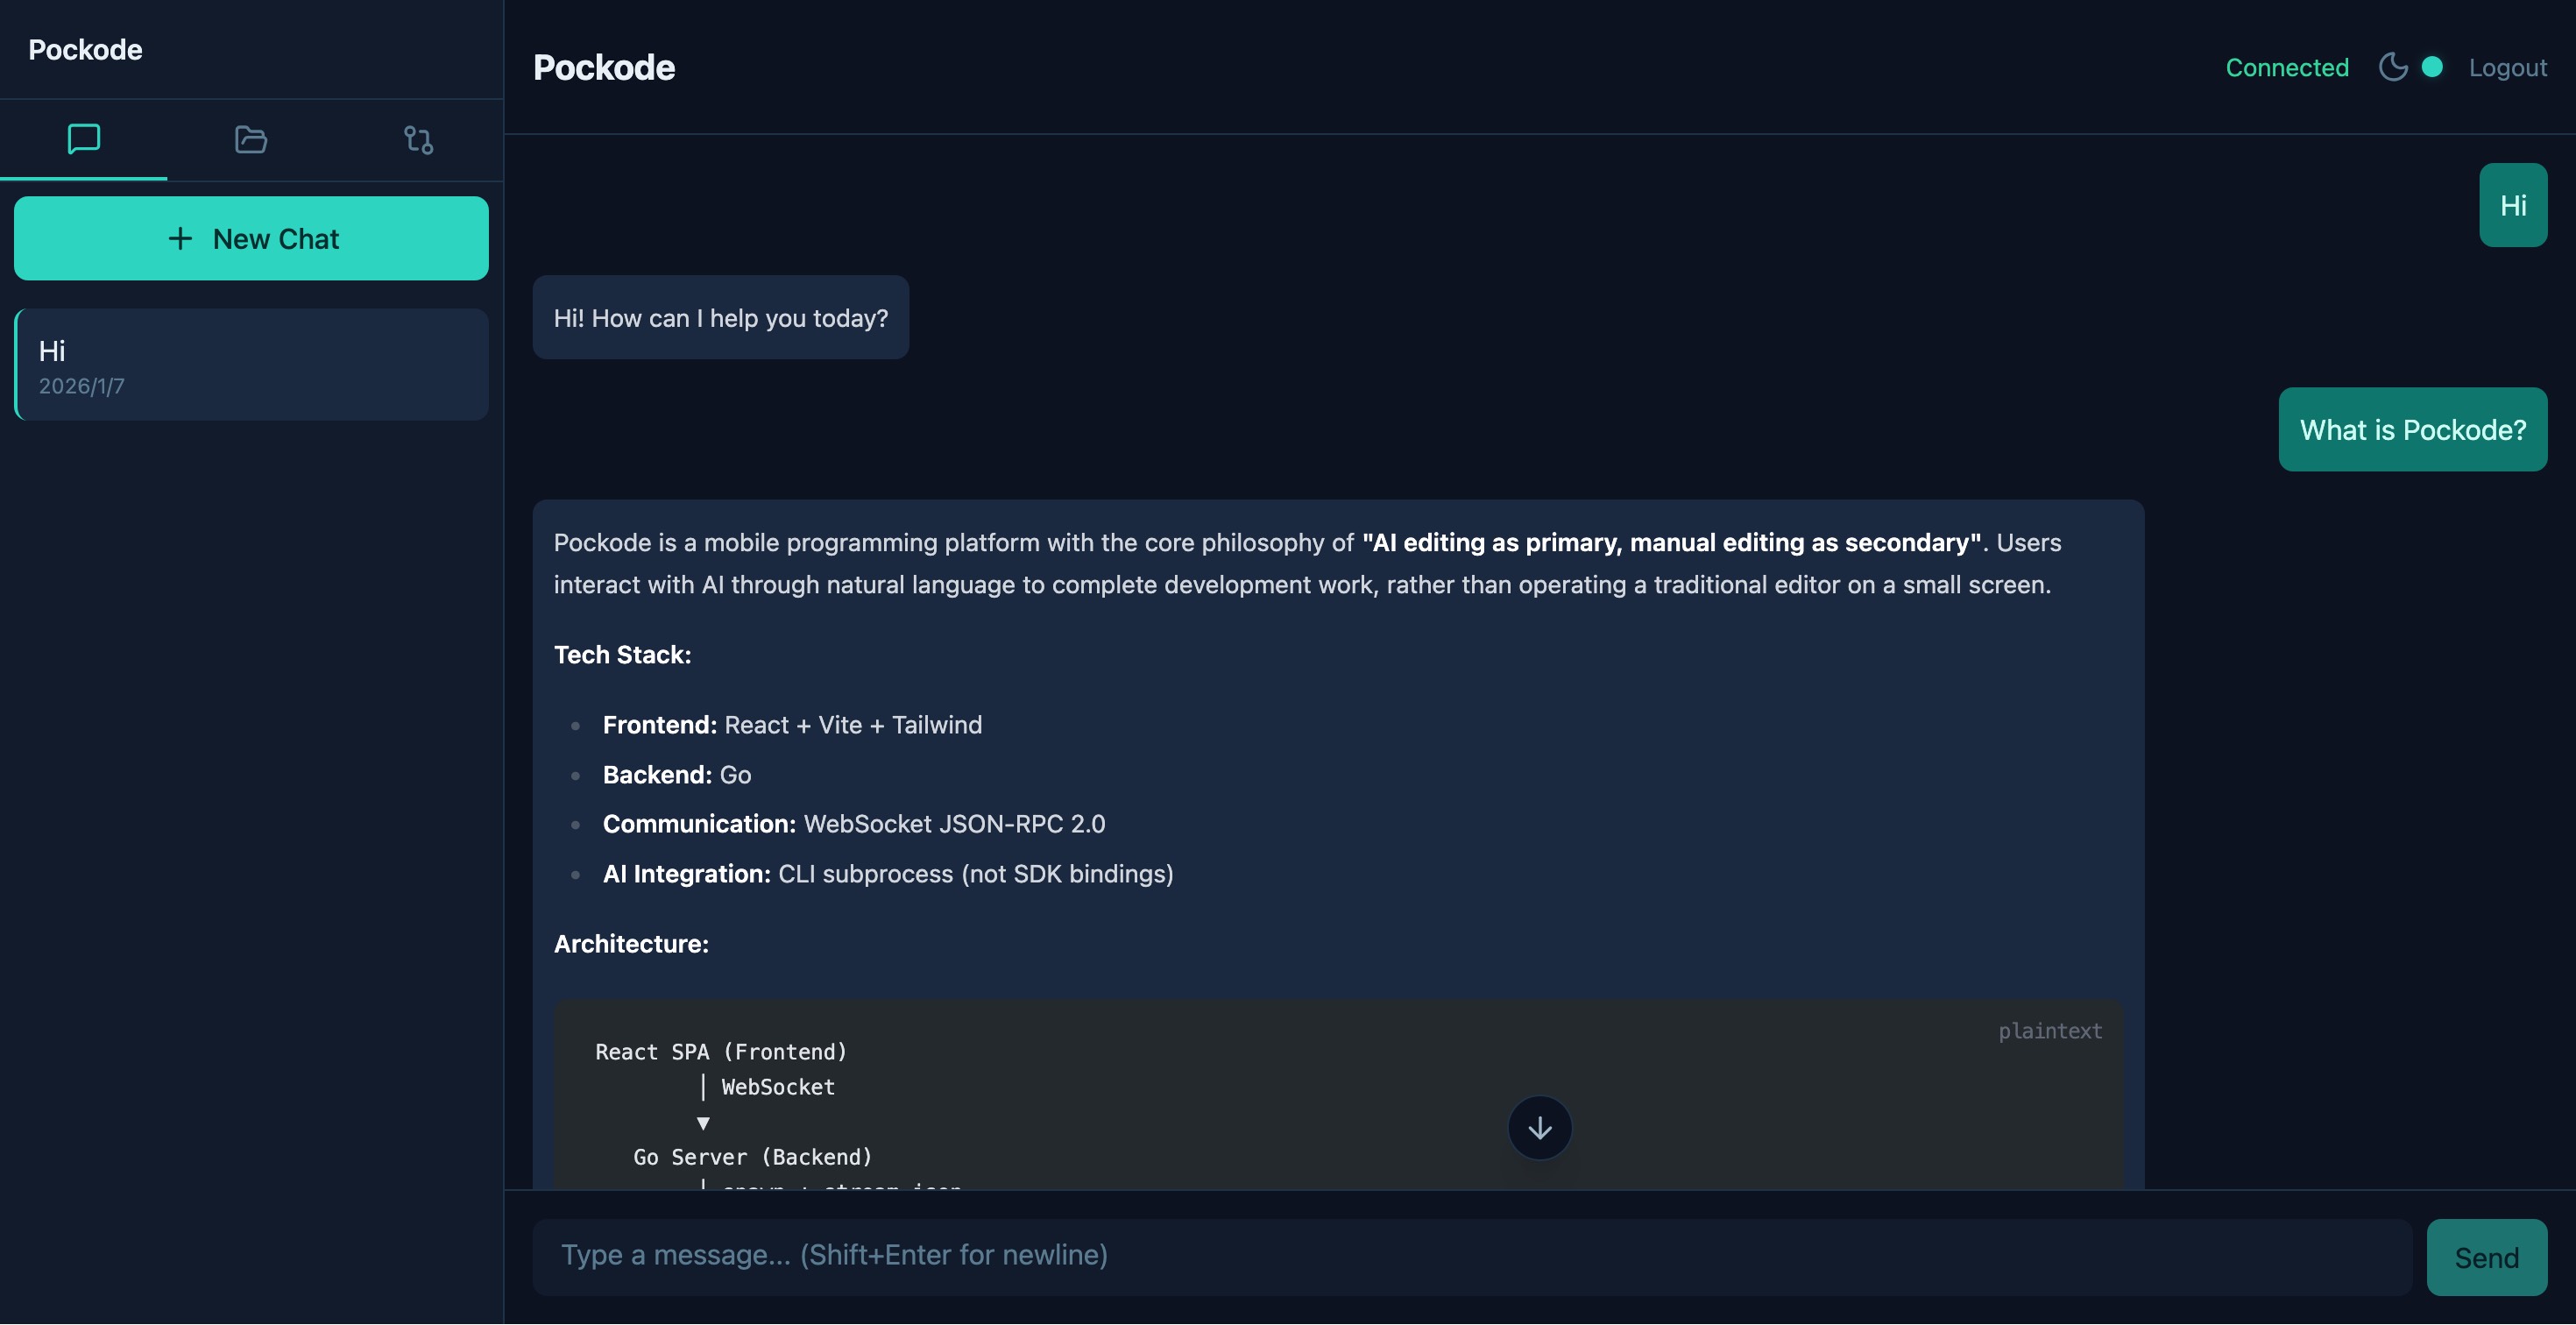Click the scroll-to-bottom arrow in the chat
The height and width of the screenshot is (1325, 2576).
click(x=1539, y=1128)
